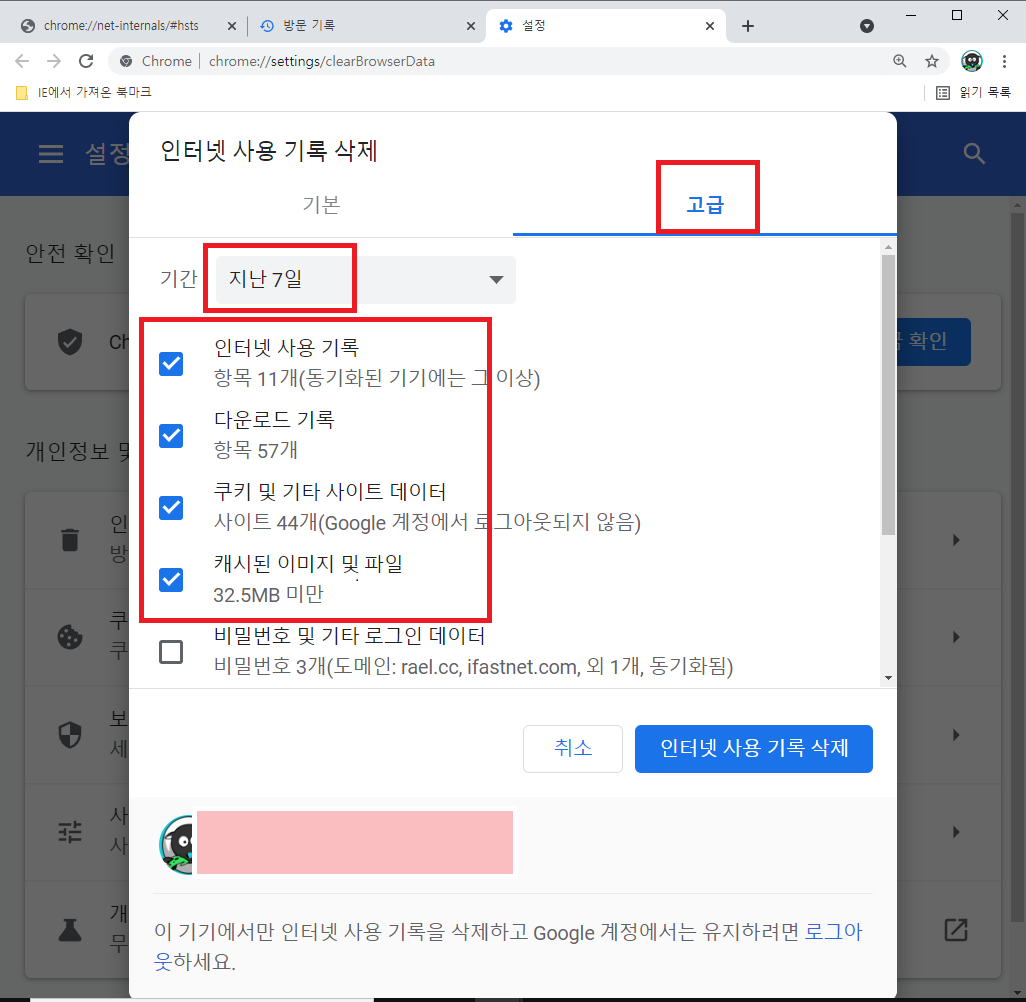Switch to the 기본 tab

point(321,205)
